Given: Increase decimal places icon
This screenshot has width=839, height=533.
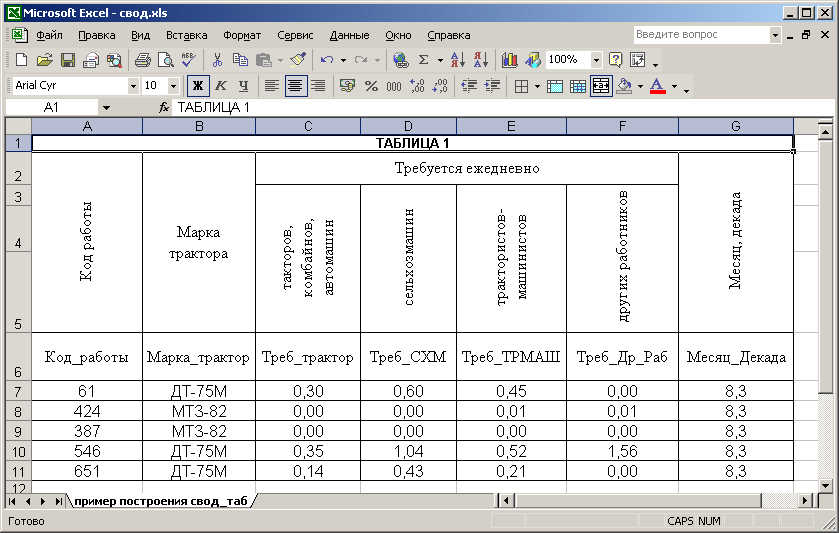Looking at the screenshot, I should point(417,86).
